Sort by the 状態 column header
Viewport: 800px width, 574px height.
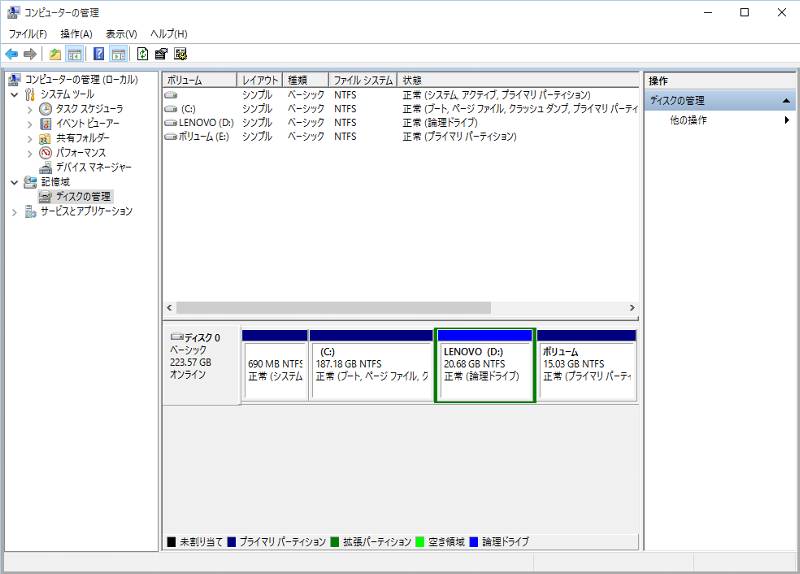pos(518,80)
